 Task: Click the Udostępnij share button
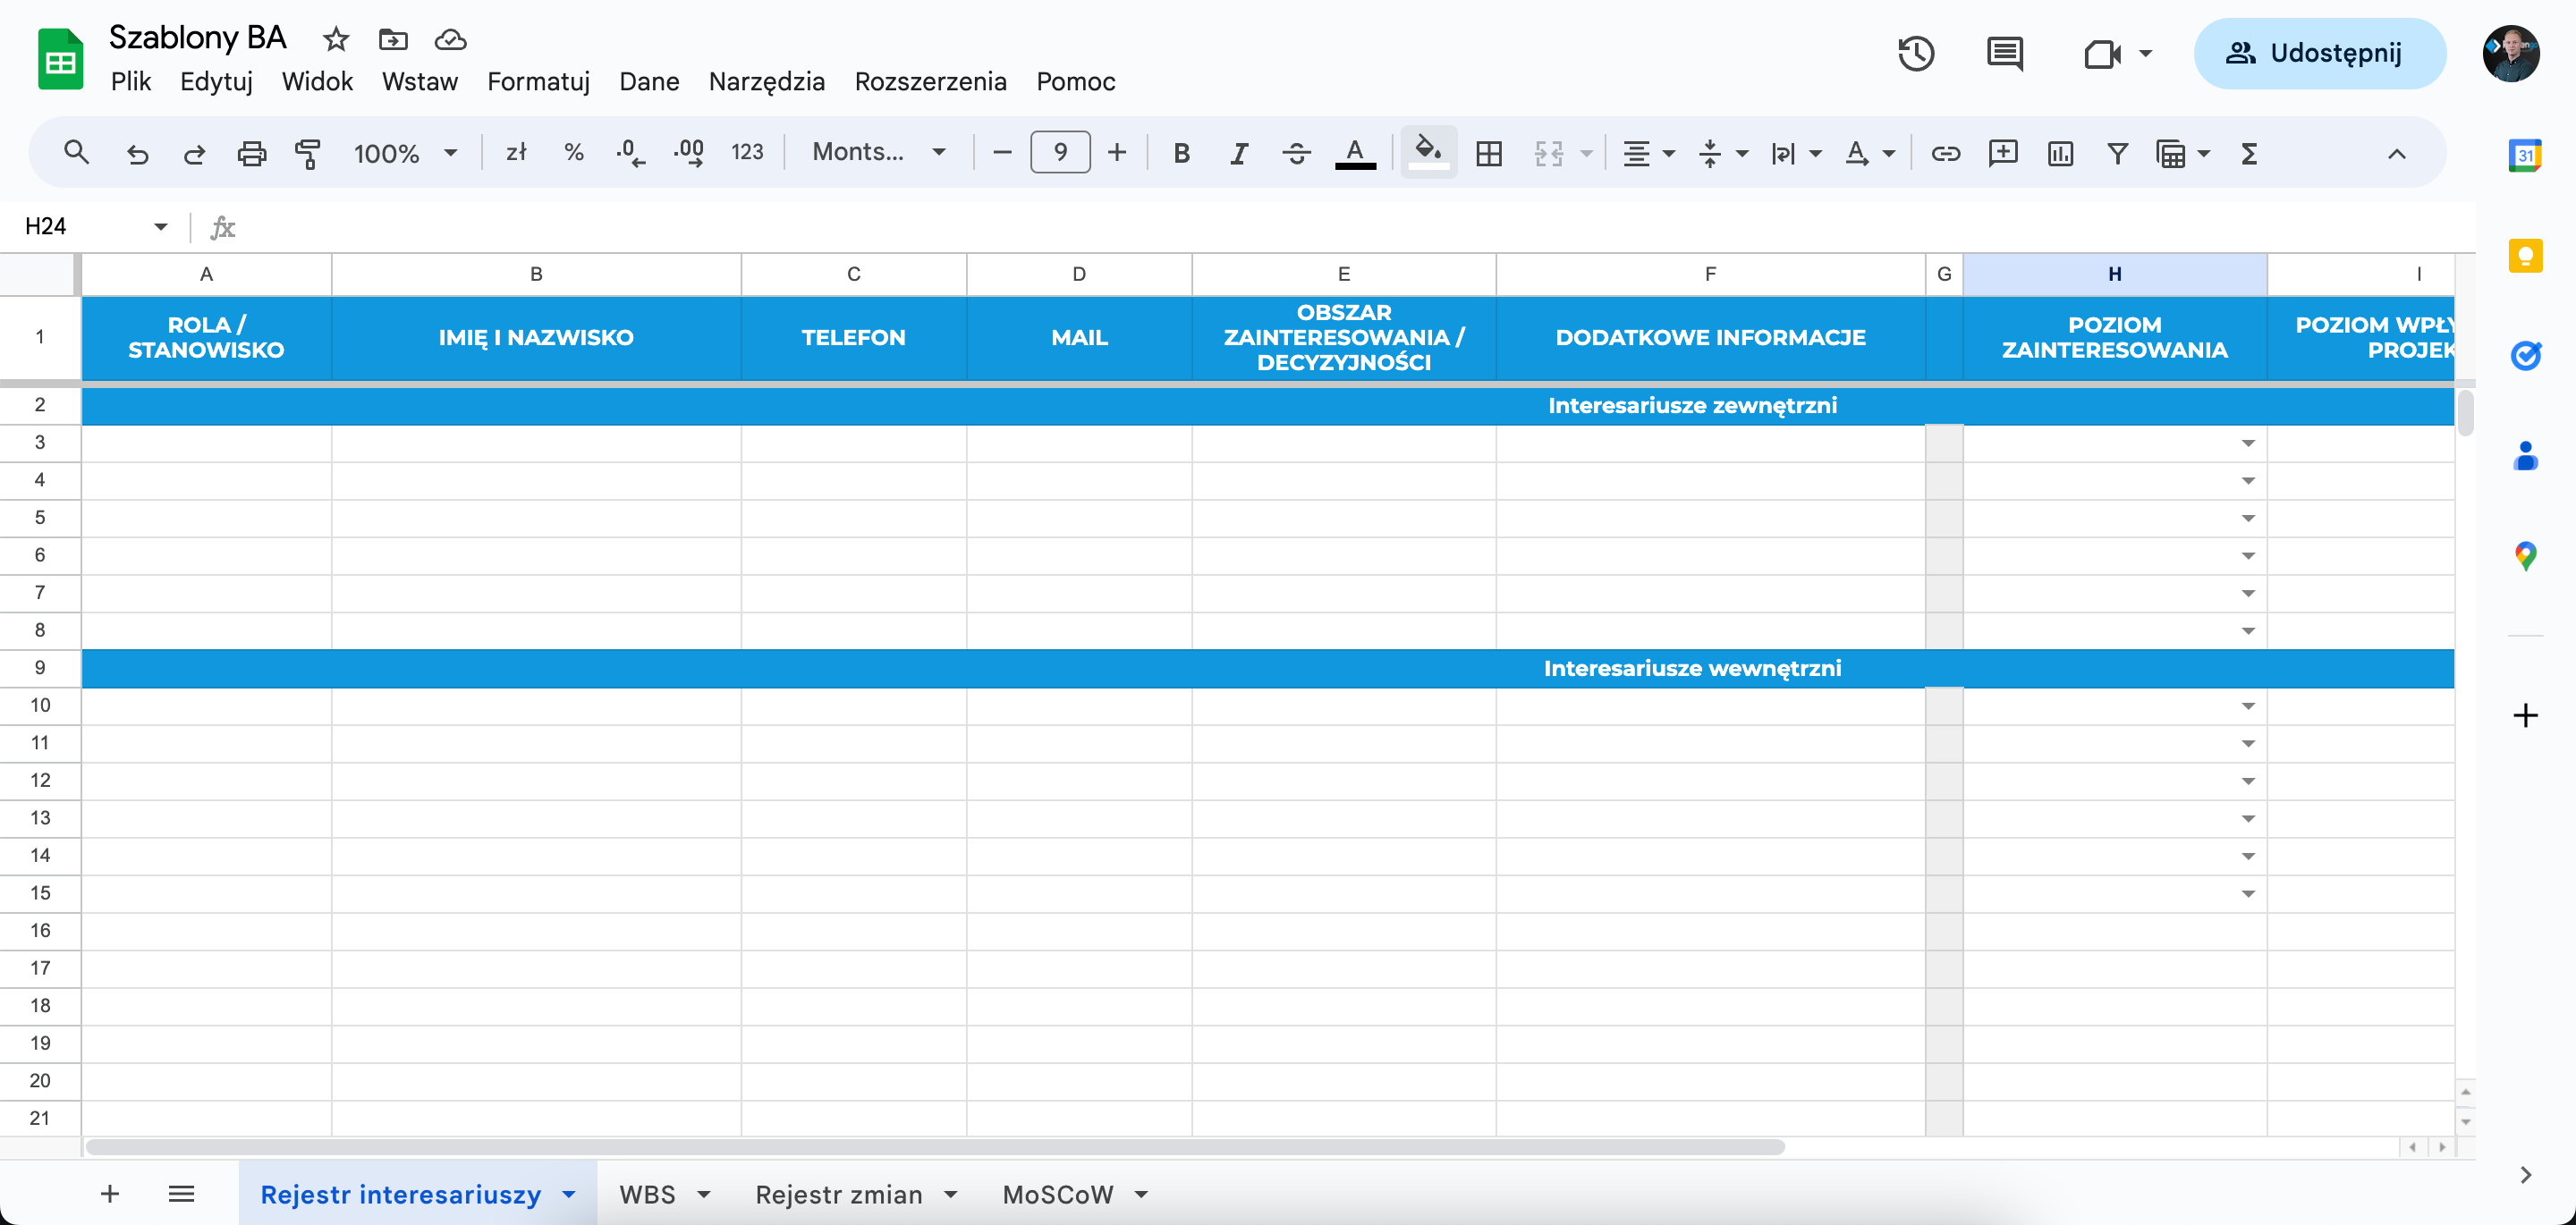tap(2319, 53)
